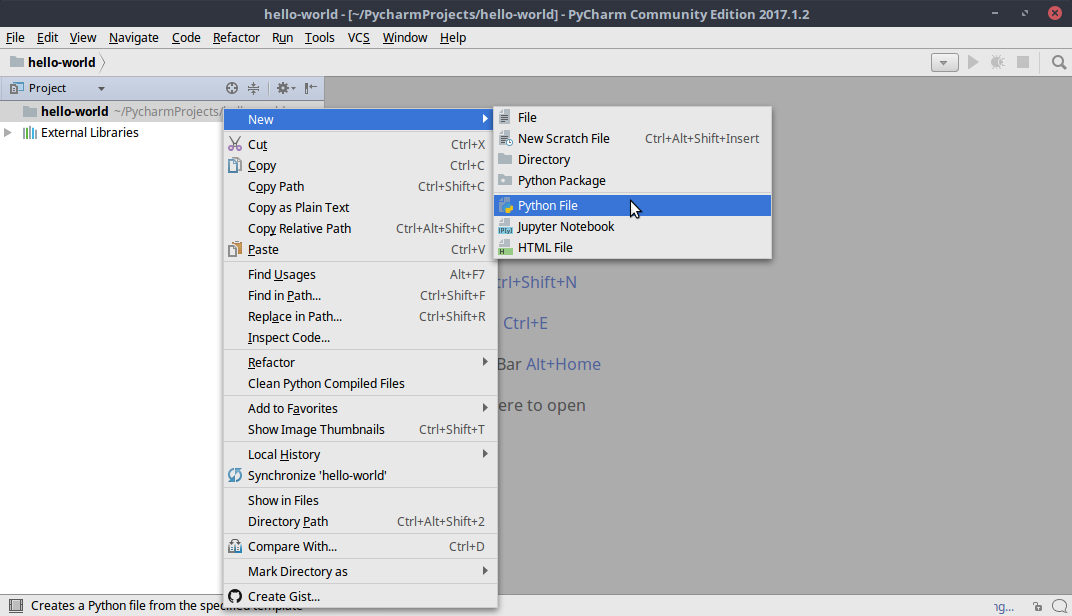The image size is (1072, 616).
Task: Run the project with the Run icon
Action: coord(972,61)
